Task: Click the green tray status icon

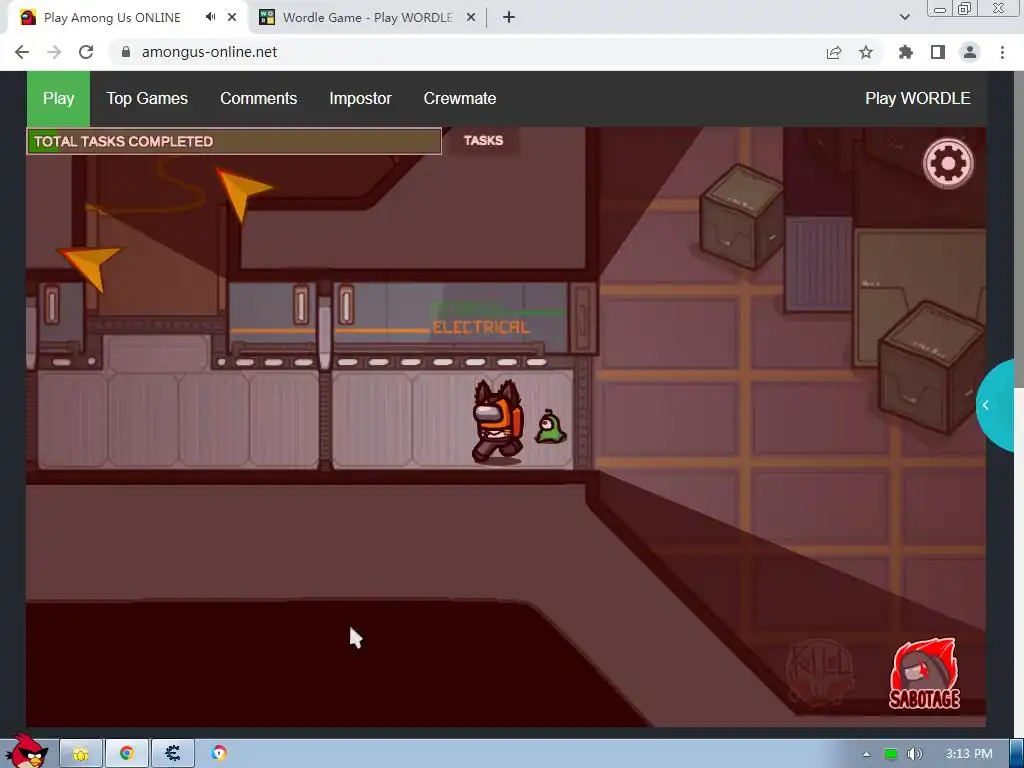Action: 891,754
